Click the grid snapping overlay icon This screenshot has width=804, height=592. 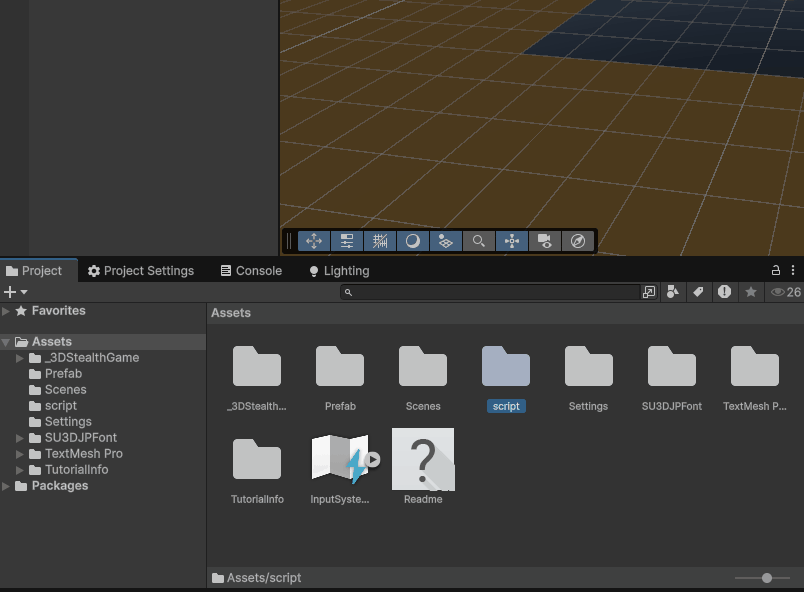click(380, 241)
